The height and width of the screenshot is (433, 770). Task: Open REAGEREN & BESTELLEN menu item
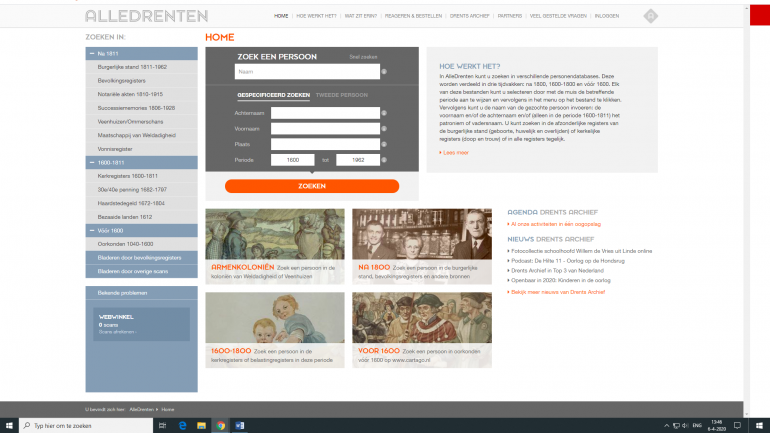(413, 16)
